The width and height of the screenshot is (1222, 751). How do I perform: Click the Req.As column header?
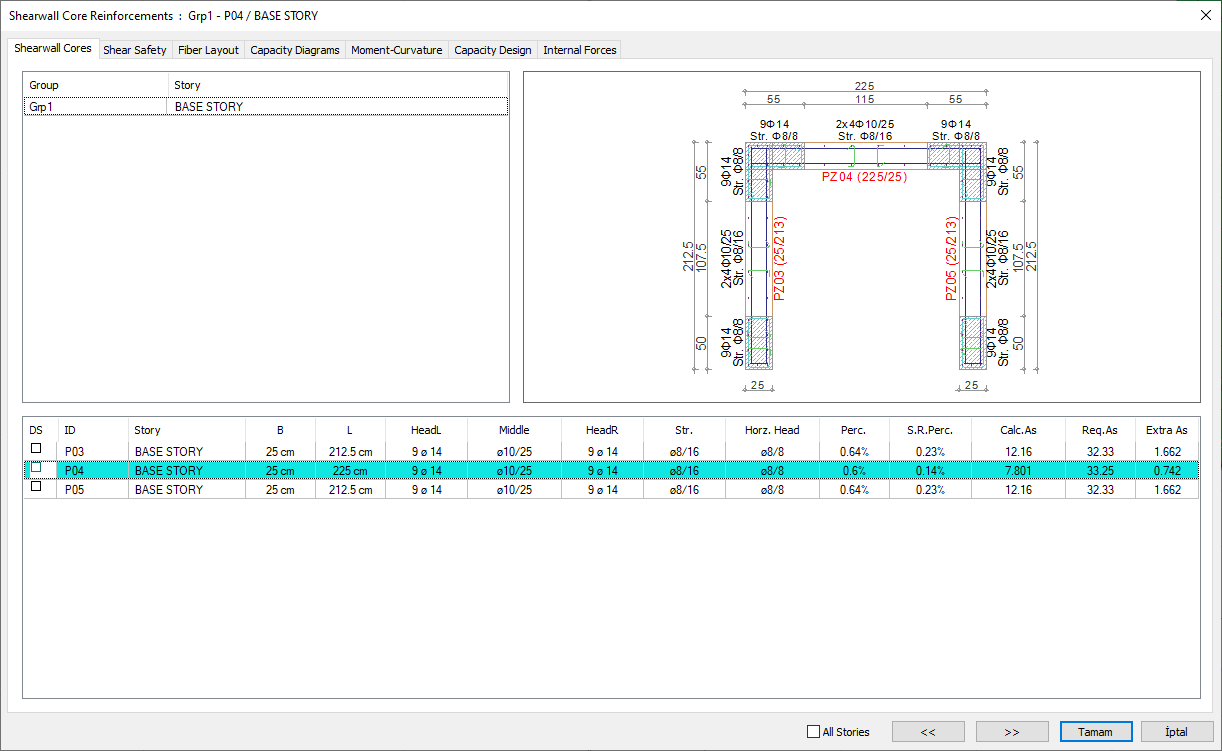point(1099,430)
